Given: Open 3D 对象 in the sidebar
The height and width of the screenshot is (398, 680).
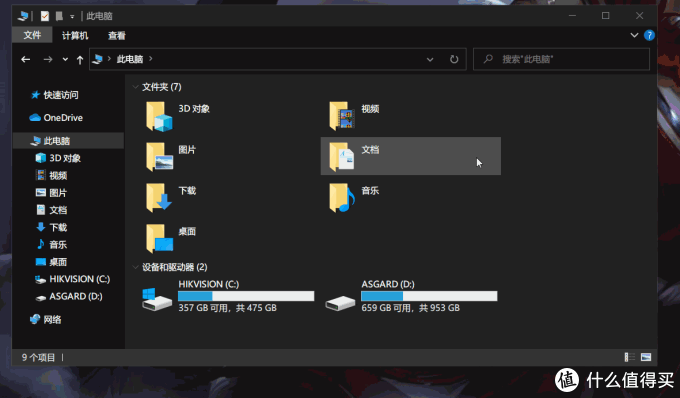Looking at the screenshot, I should [58, 158].
